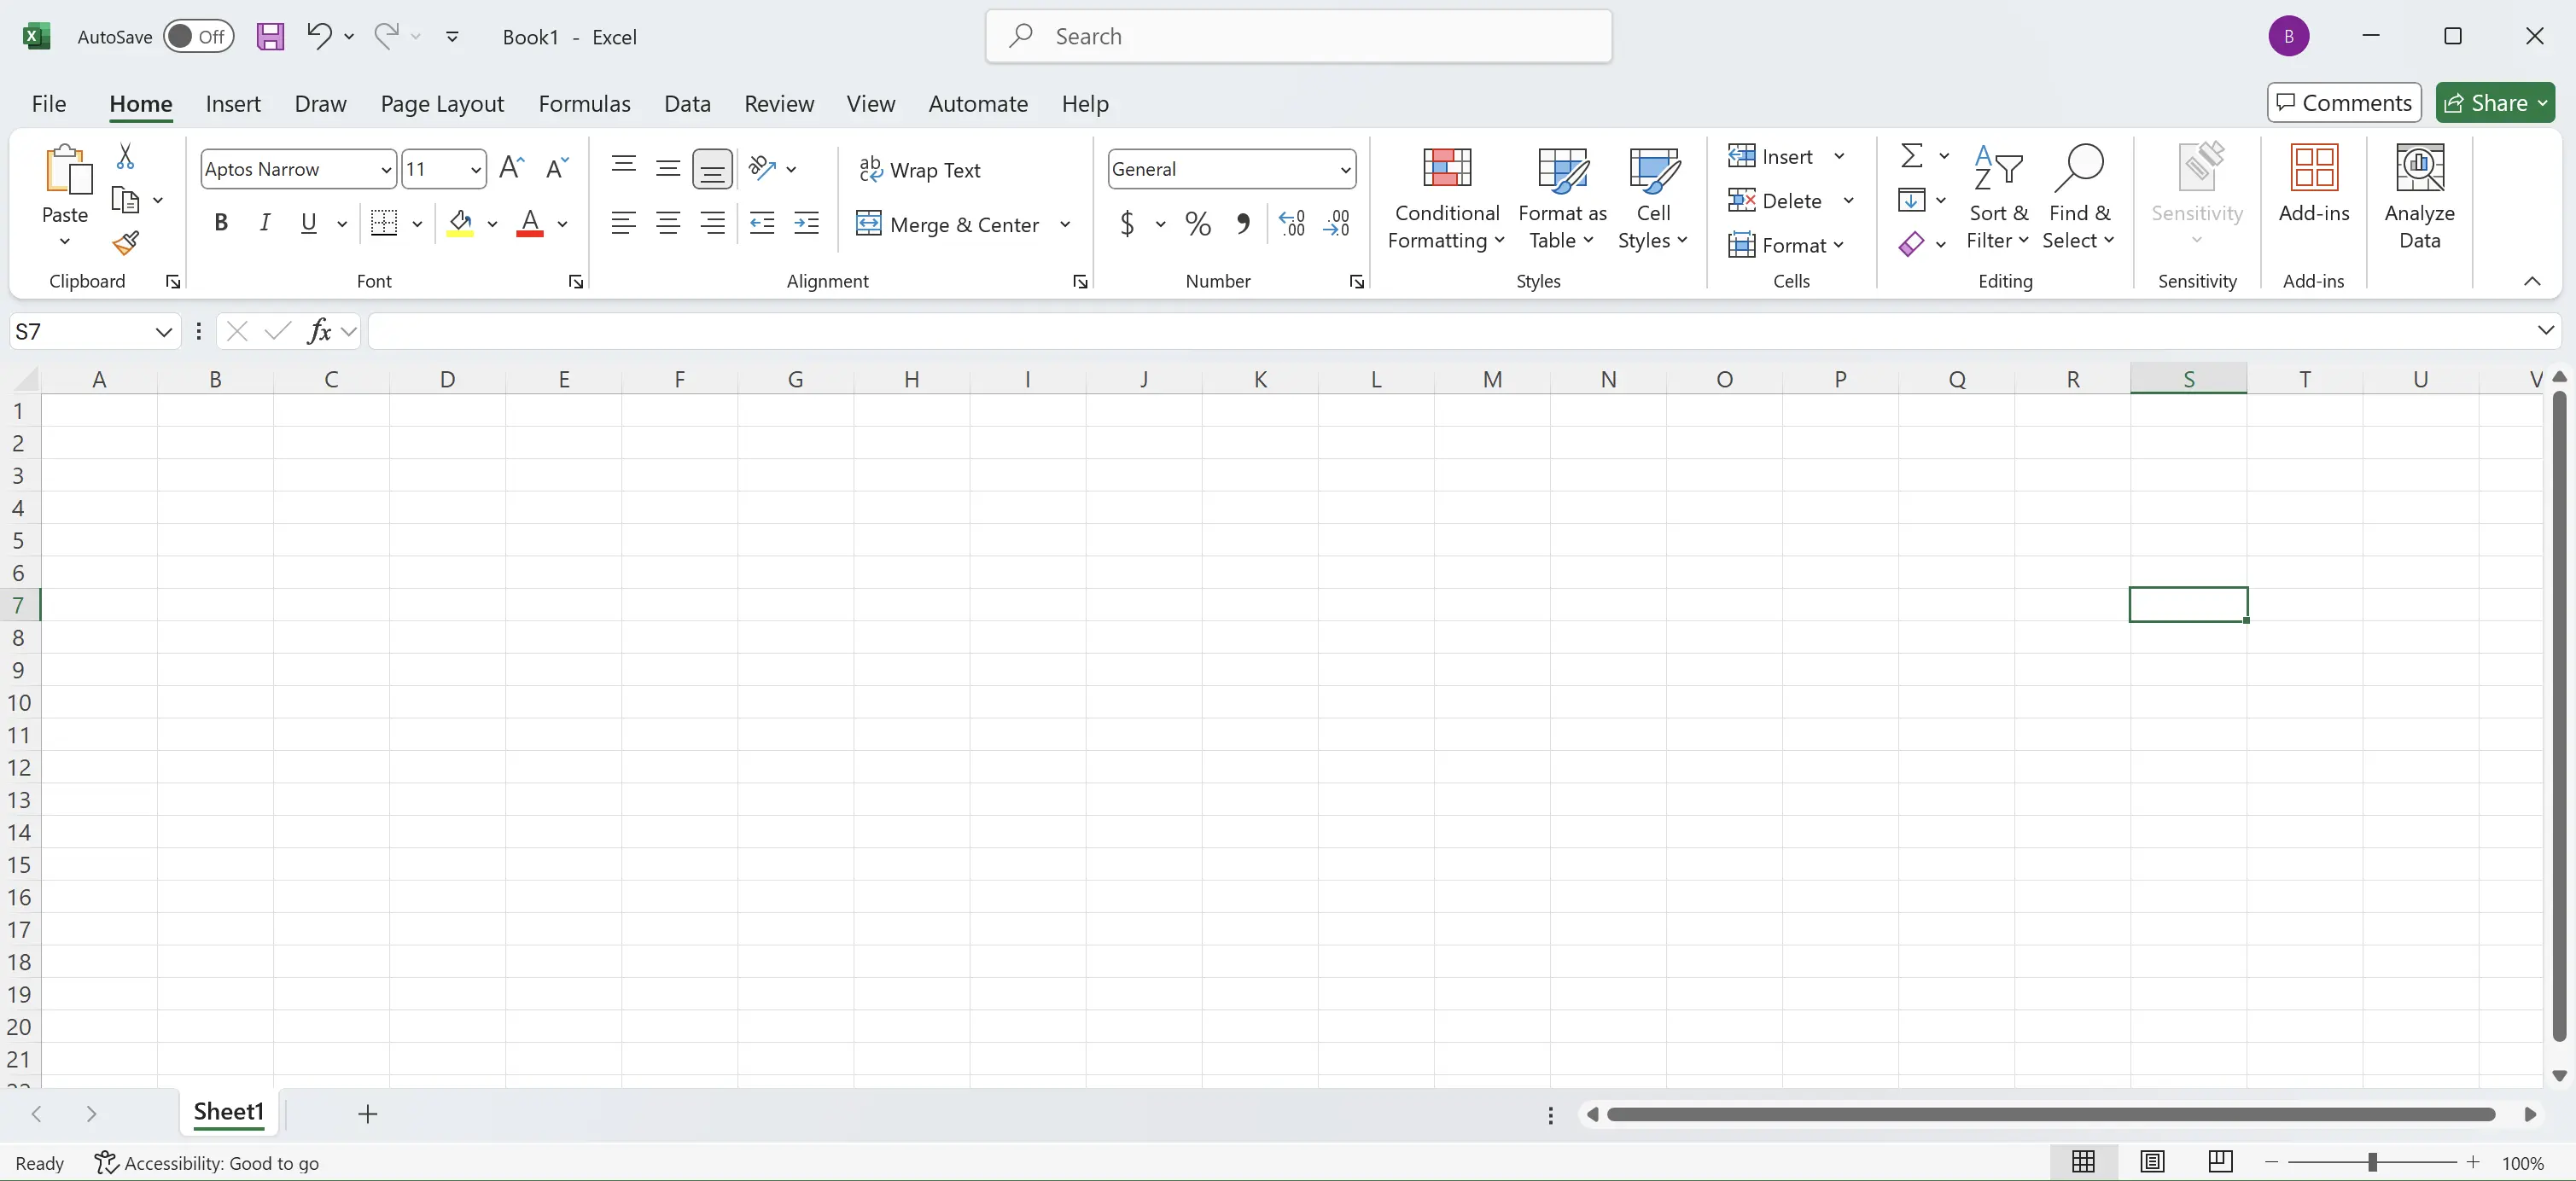Open Conditional Formatting options

coord(1446,198)
